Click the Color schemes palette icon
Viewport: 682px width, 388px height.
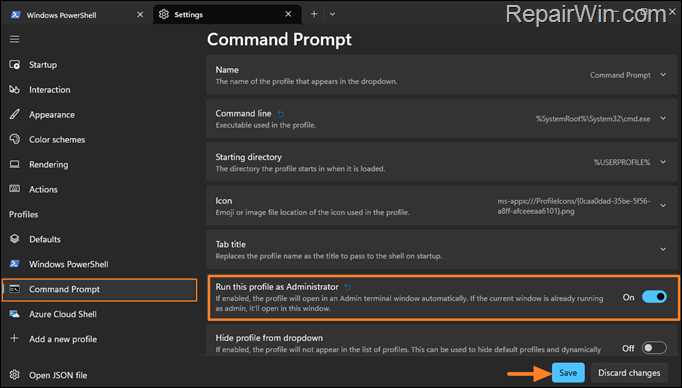[14, 139]
